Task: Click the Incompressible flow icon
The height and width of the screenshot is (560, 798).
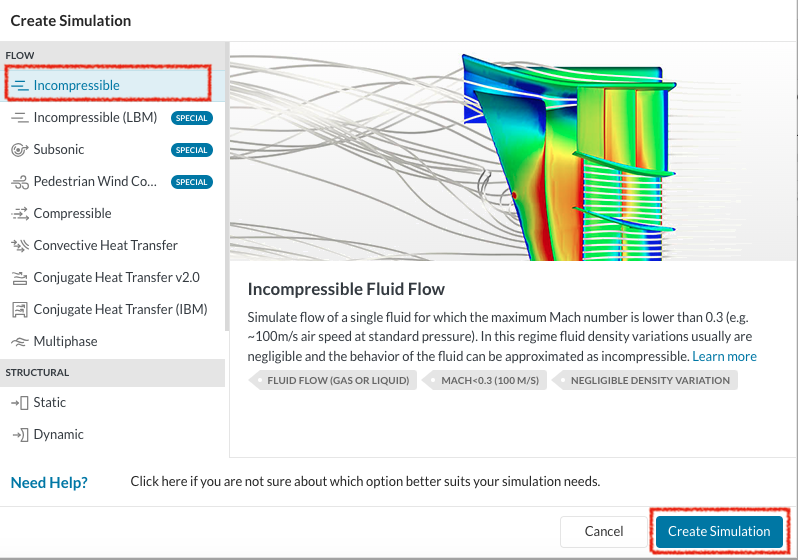Action: (20, 86)
